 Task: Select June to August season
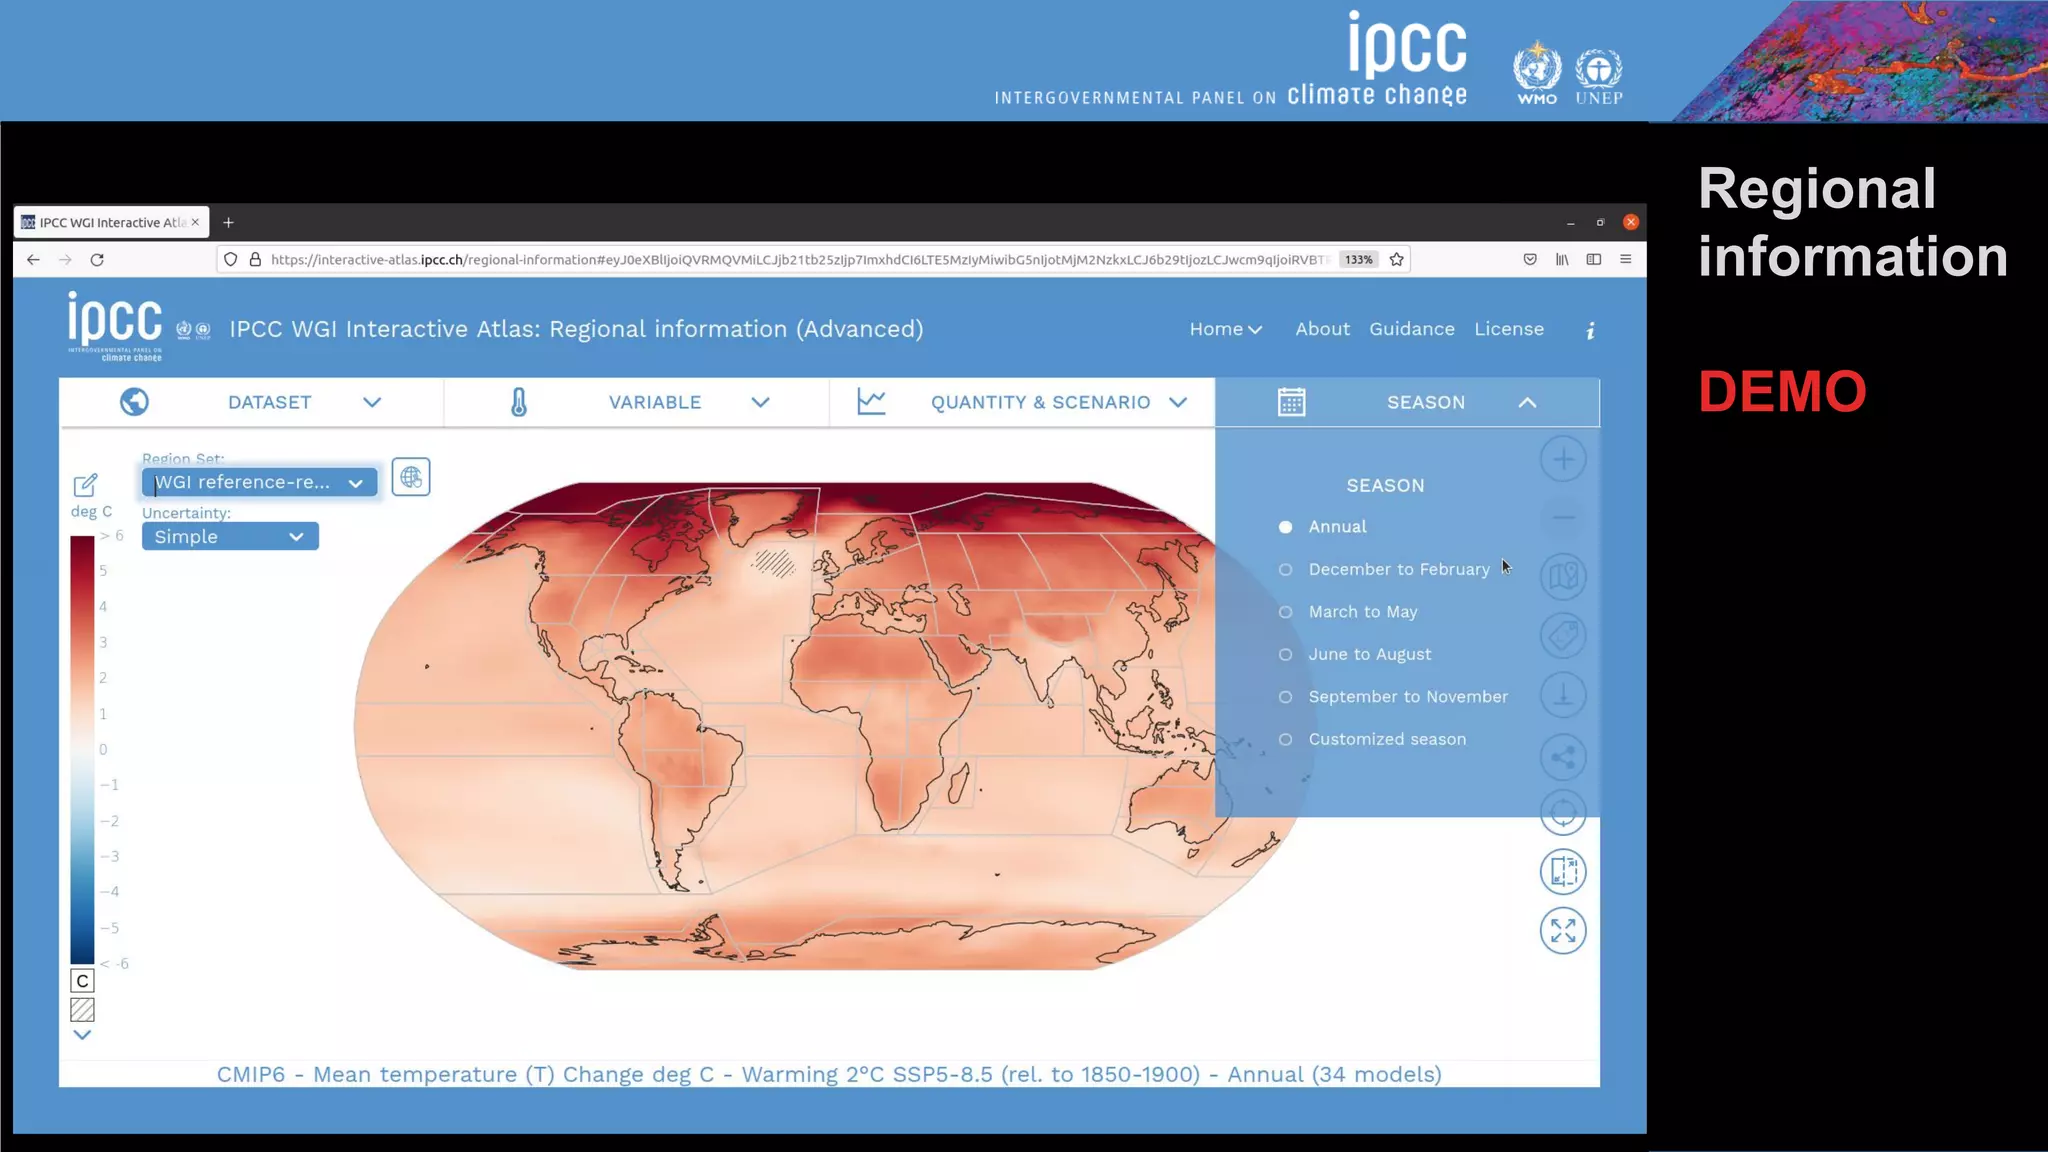[x=1355, y=655]
